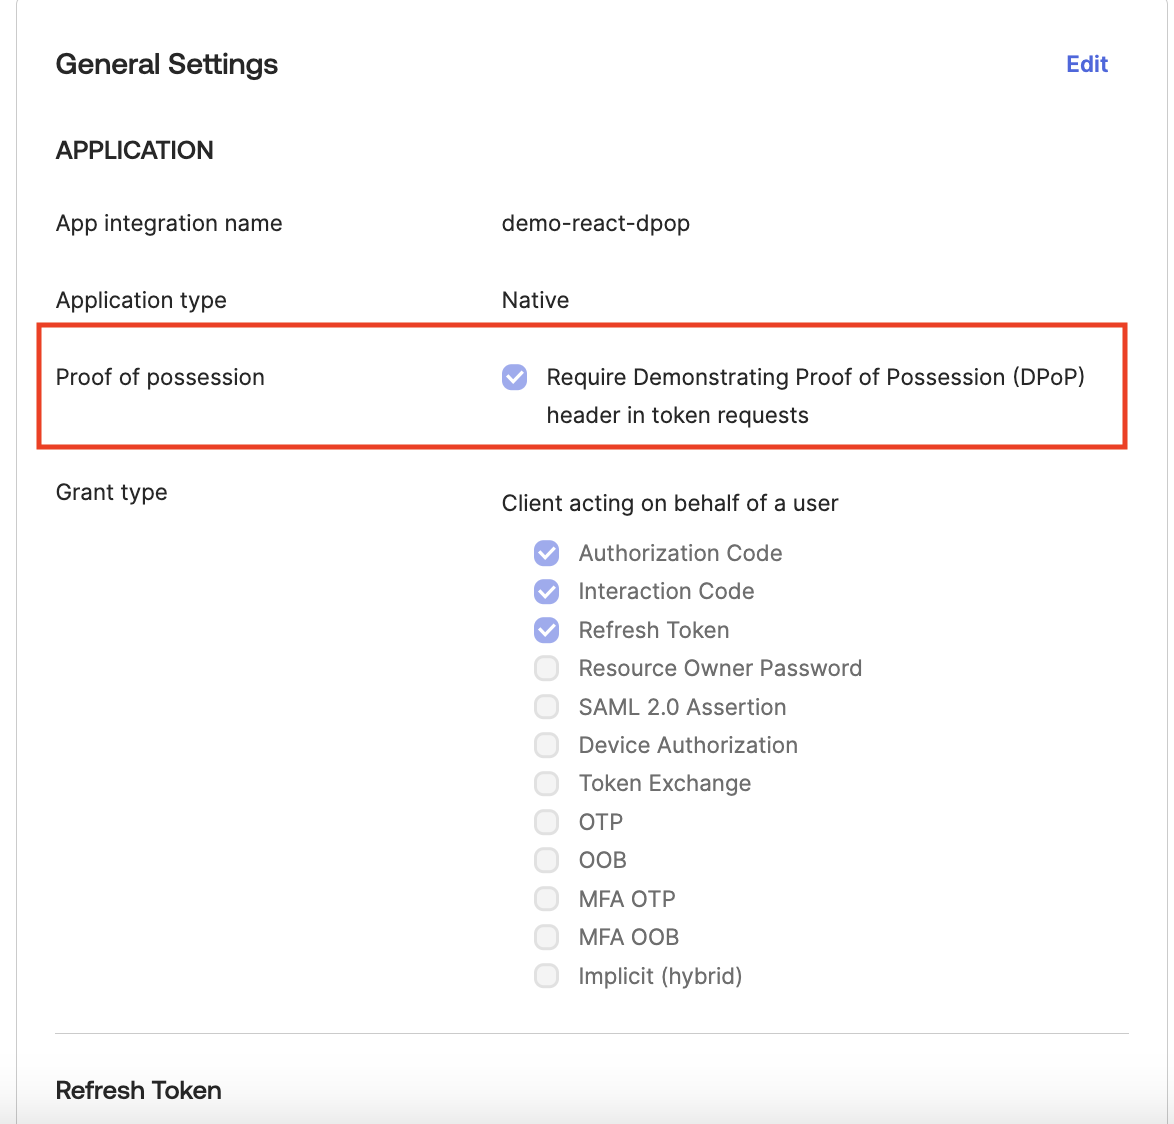Click the Refresh Token section heading

pyautogui.click(x=139, y=1090)
